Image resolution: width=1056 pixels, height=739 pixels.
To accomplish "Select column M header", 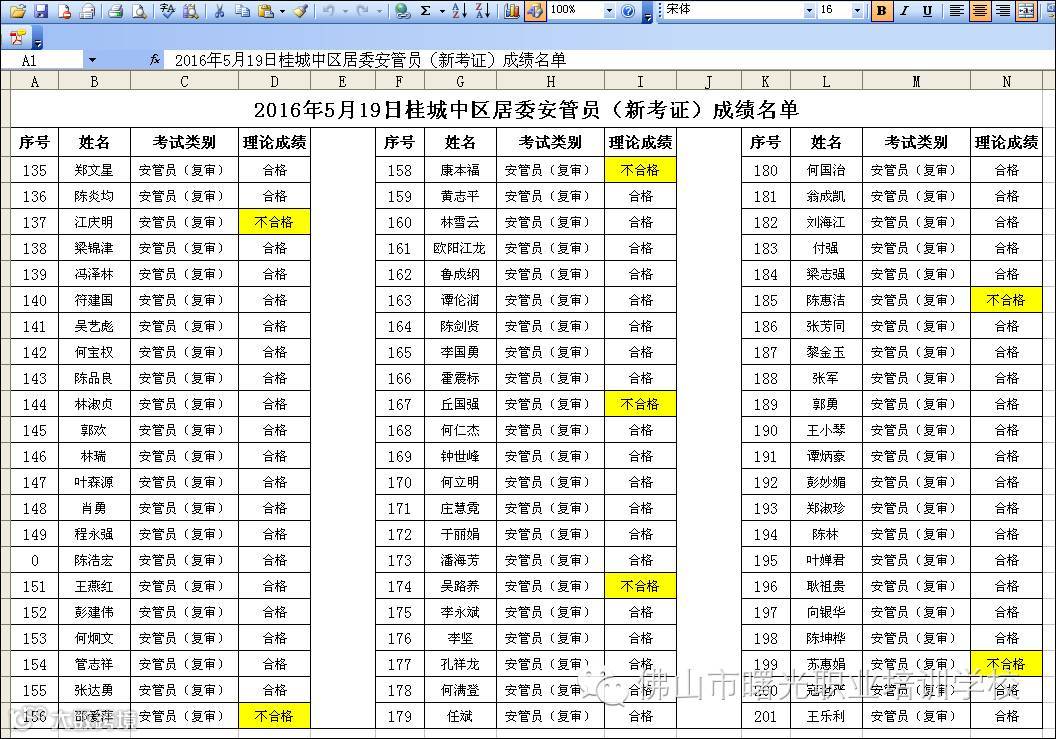I will [916, 82].
